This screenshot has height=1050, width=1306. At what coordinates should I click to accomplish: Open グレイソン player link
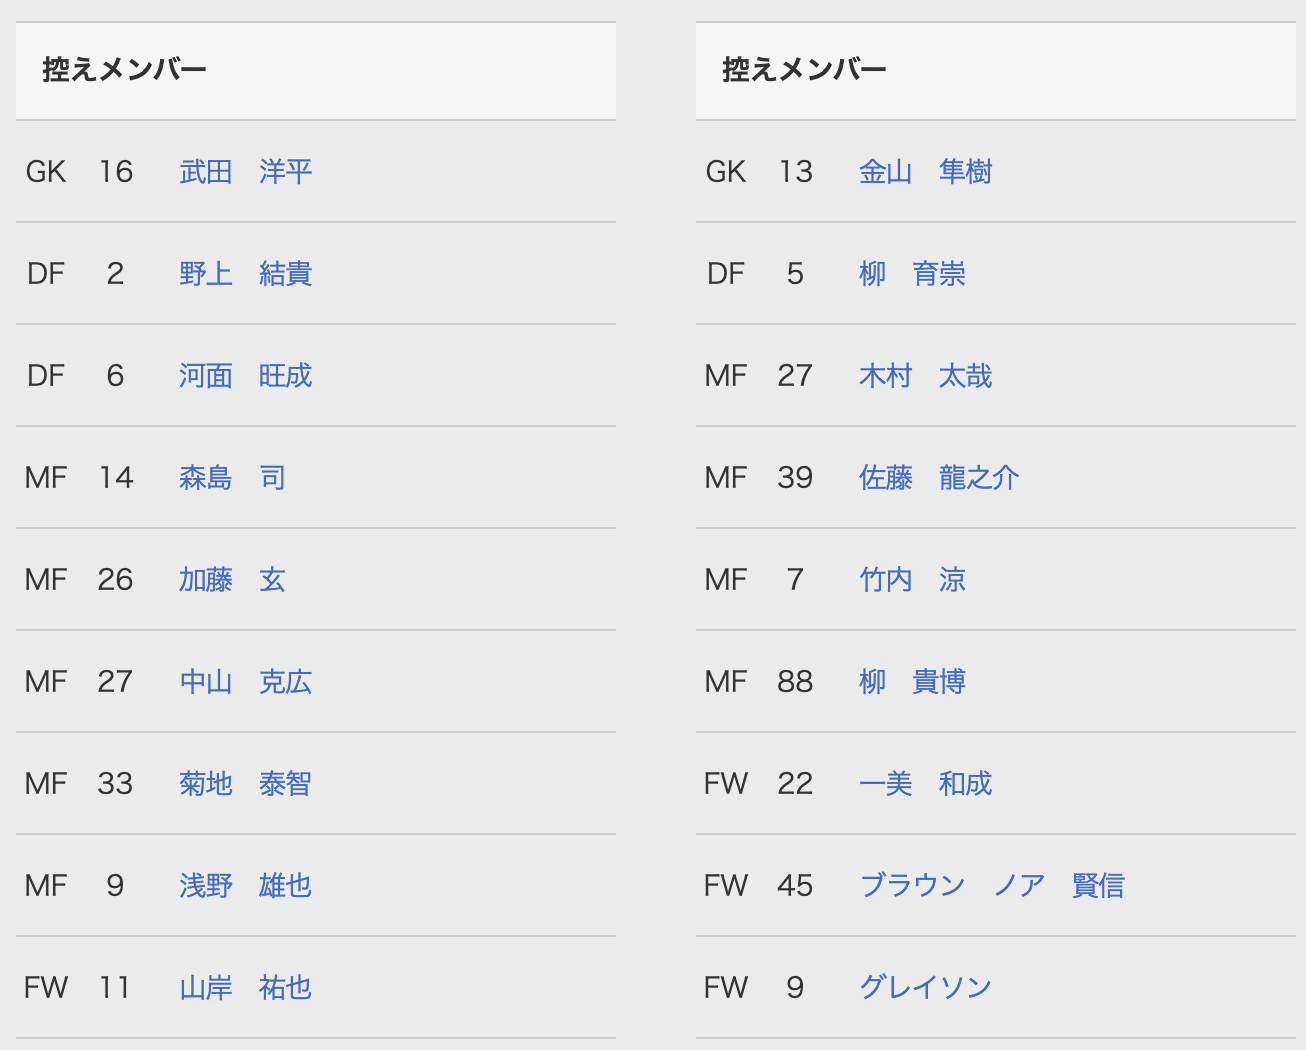point(926,988)
